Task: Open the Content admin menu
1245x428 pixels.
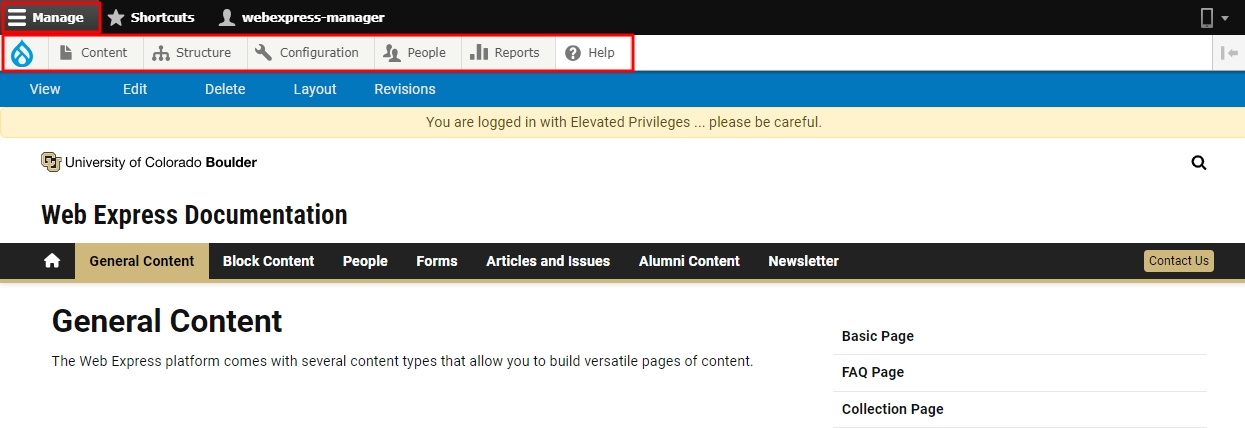Action: [94, 53]
